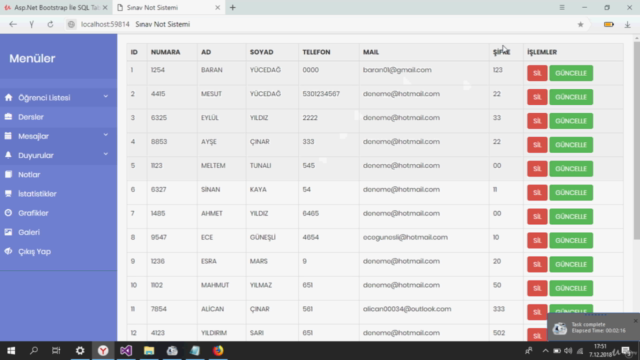Screen dimensions: 640x360
Task: Click the bell icon beside Duyurular
Action: (9, 155)
